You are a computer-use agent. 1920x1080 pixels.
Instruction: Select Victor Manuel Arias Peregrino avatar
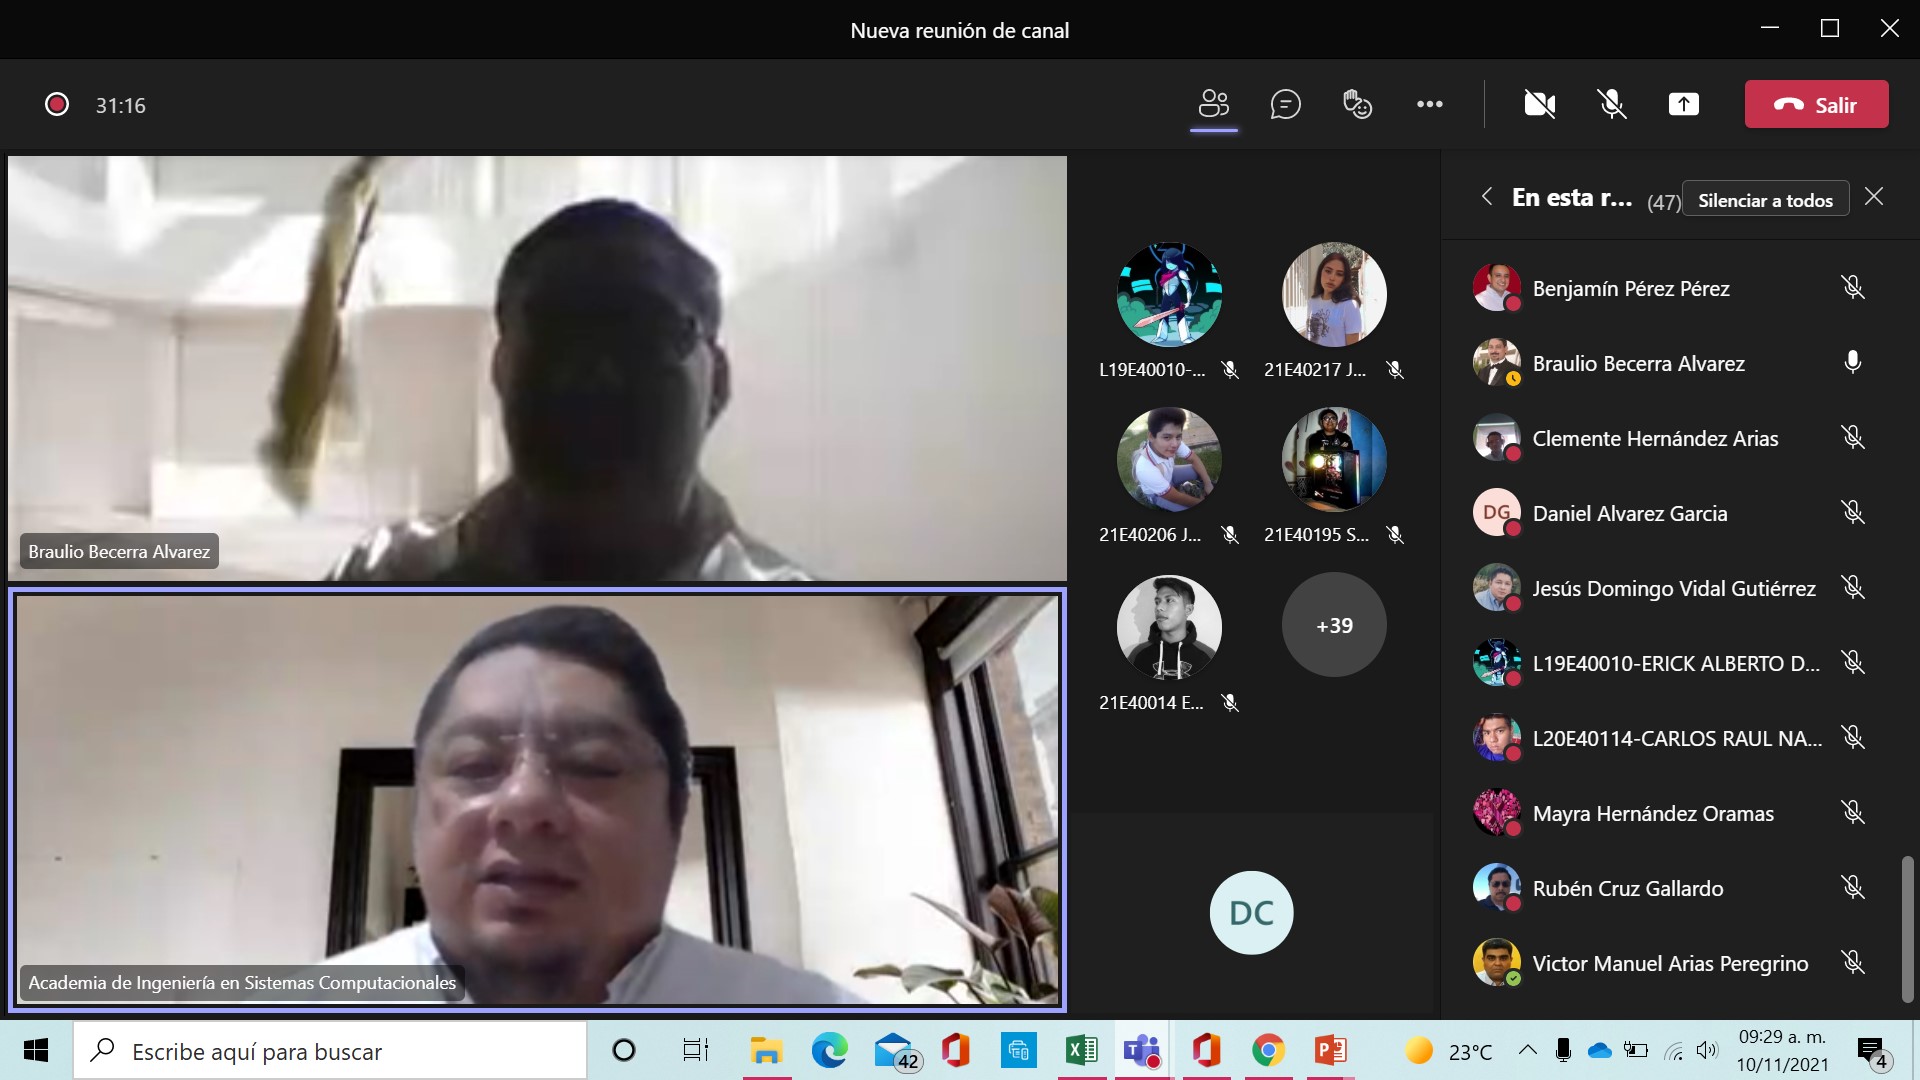(x=1497, y=963)
